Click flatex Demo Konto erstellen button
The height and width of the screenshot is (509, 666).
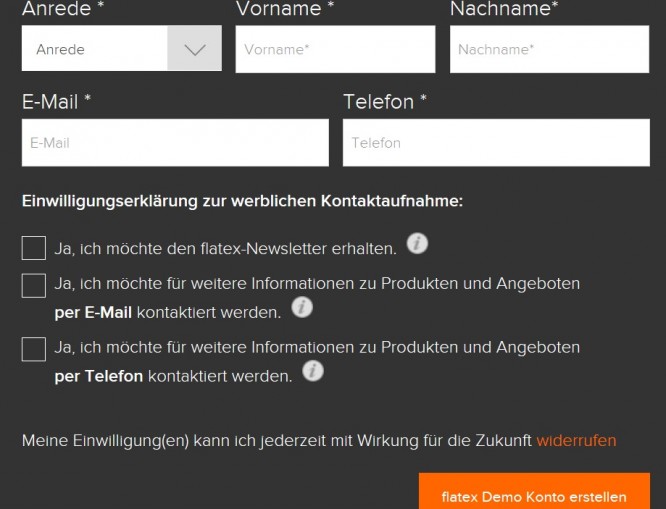534,491
